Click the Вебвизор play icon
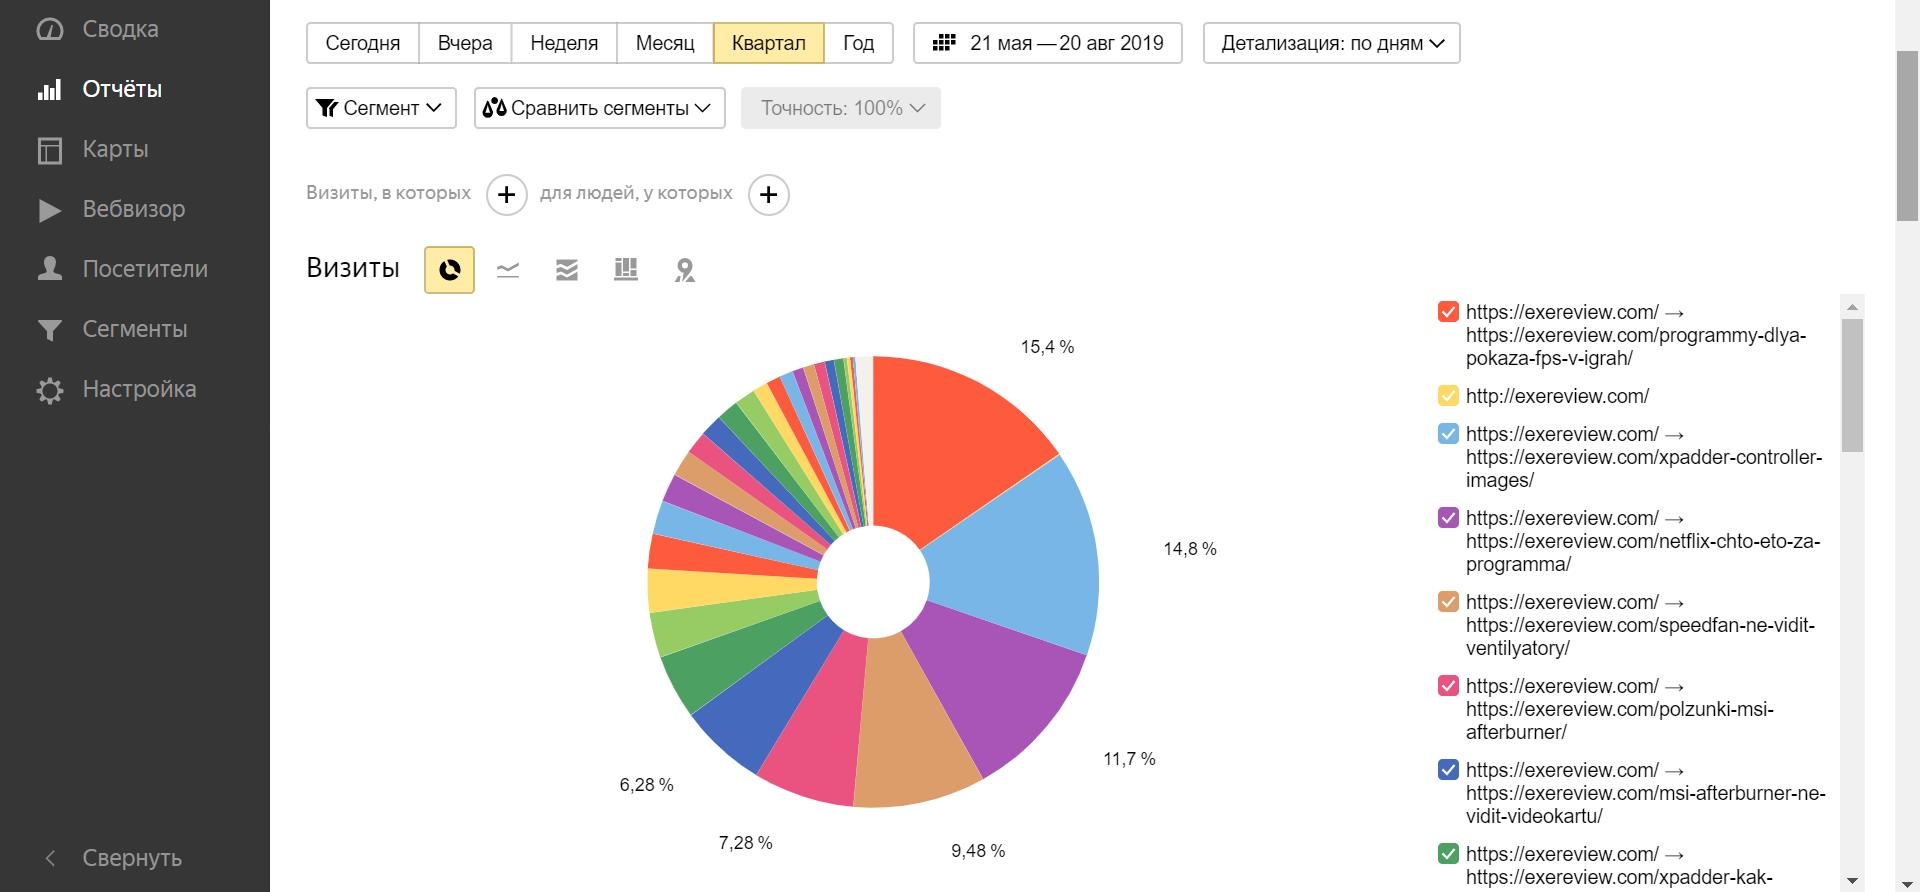Viewport: 1920px width, 892px height. click(50, 210)
